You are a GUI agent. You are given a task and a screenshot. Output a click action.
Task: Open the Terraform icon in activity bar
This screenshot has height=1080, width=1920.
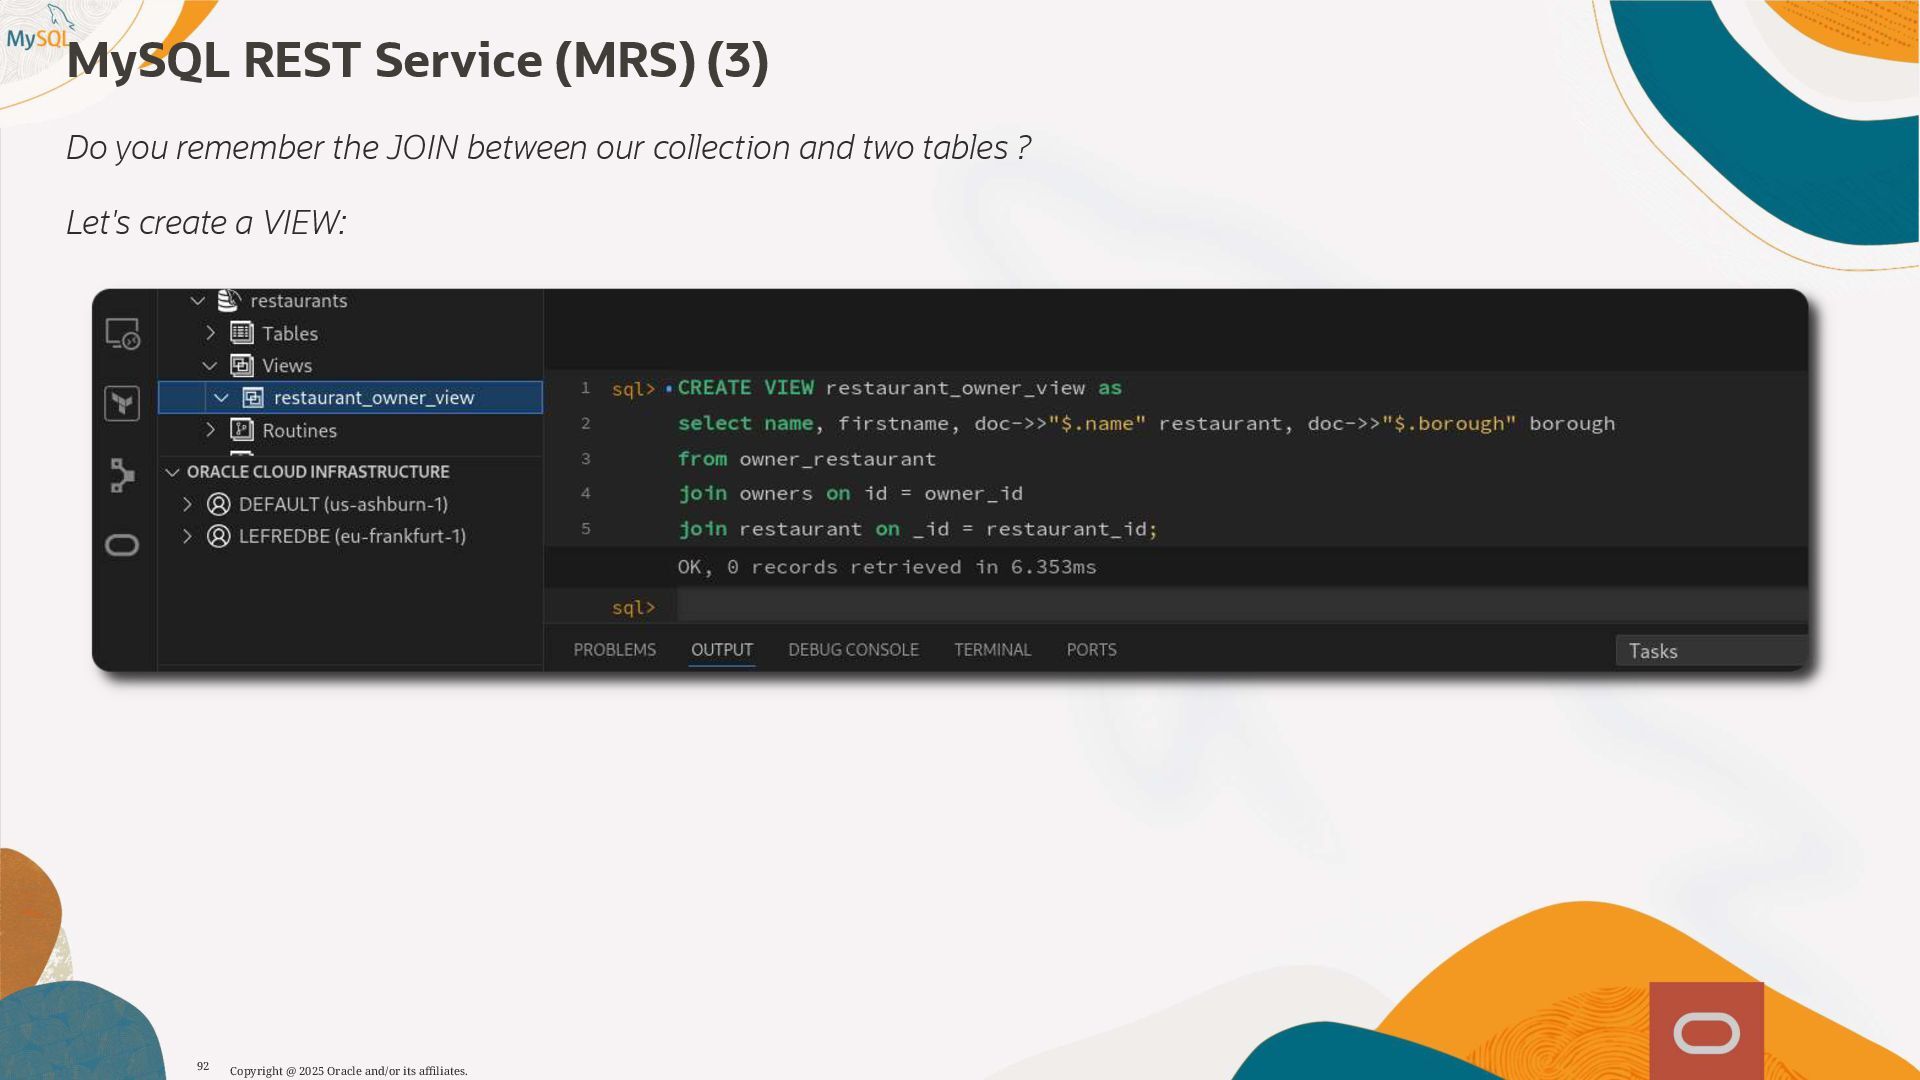coord(122,404)
